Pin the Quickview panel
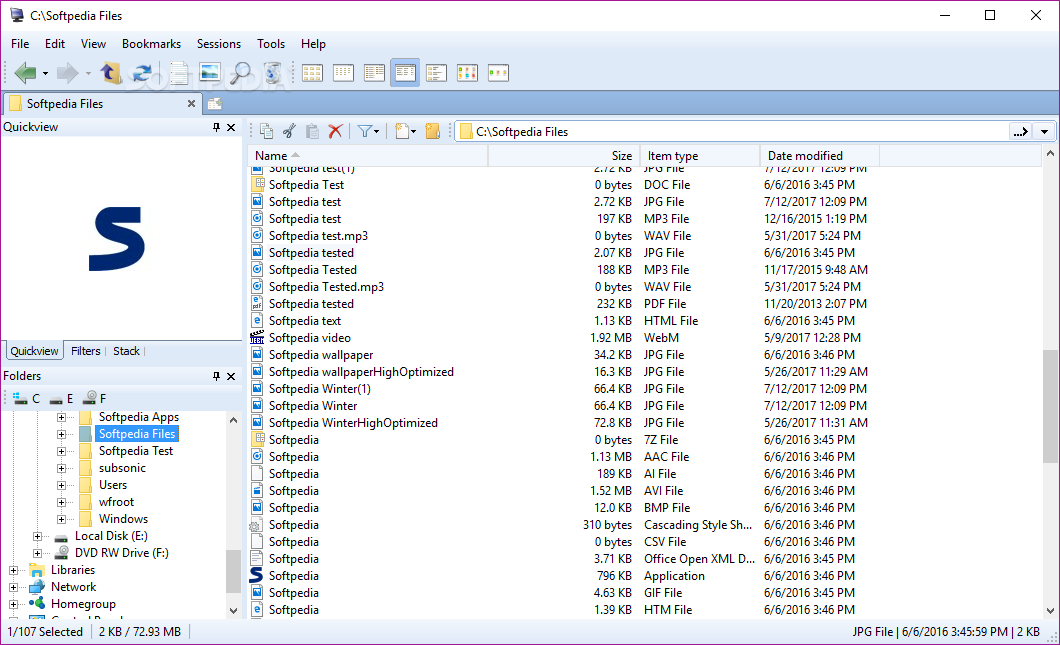This screenshot has width=1060, height=645. pos(216,127)
